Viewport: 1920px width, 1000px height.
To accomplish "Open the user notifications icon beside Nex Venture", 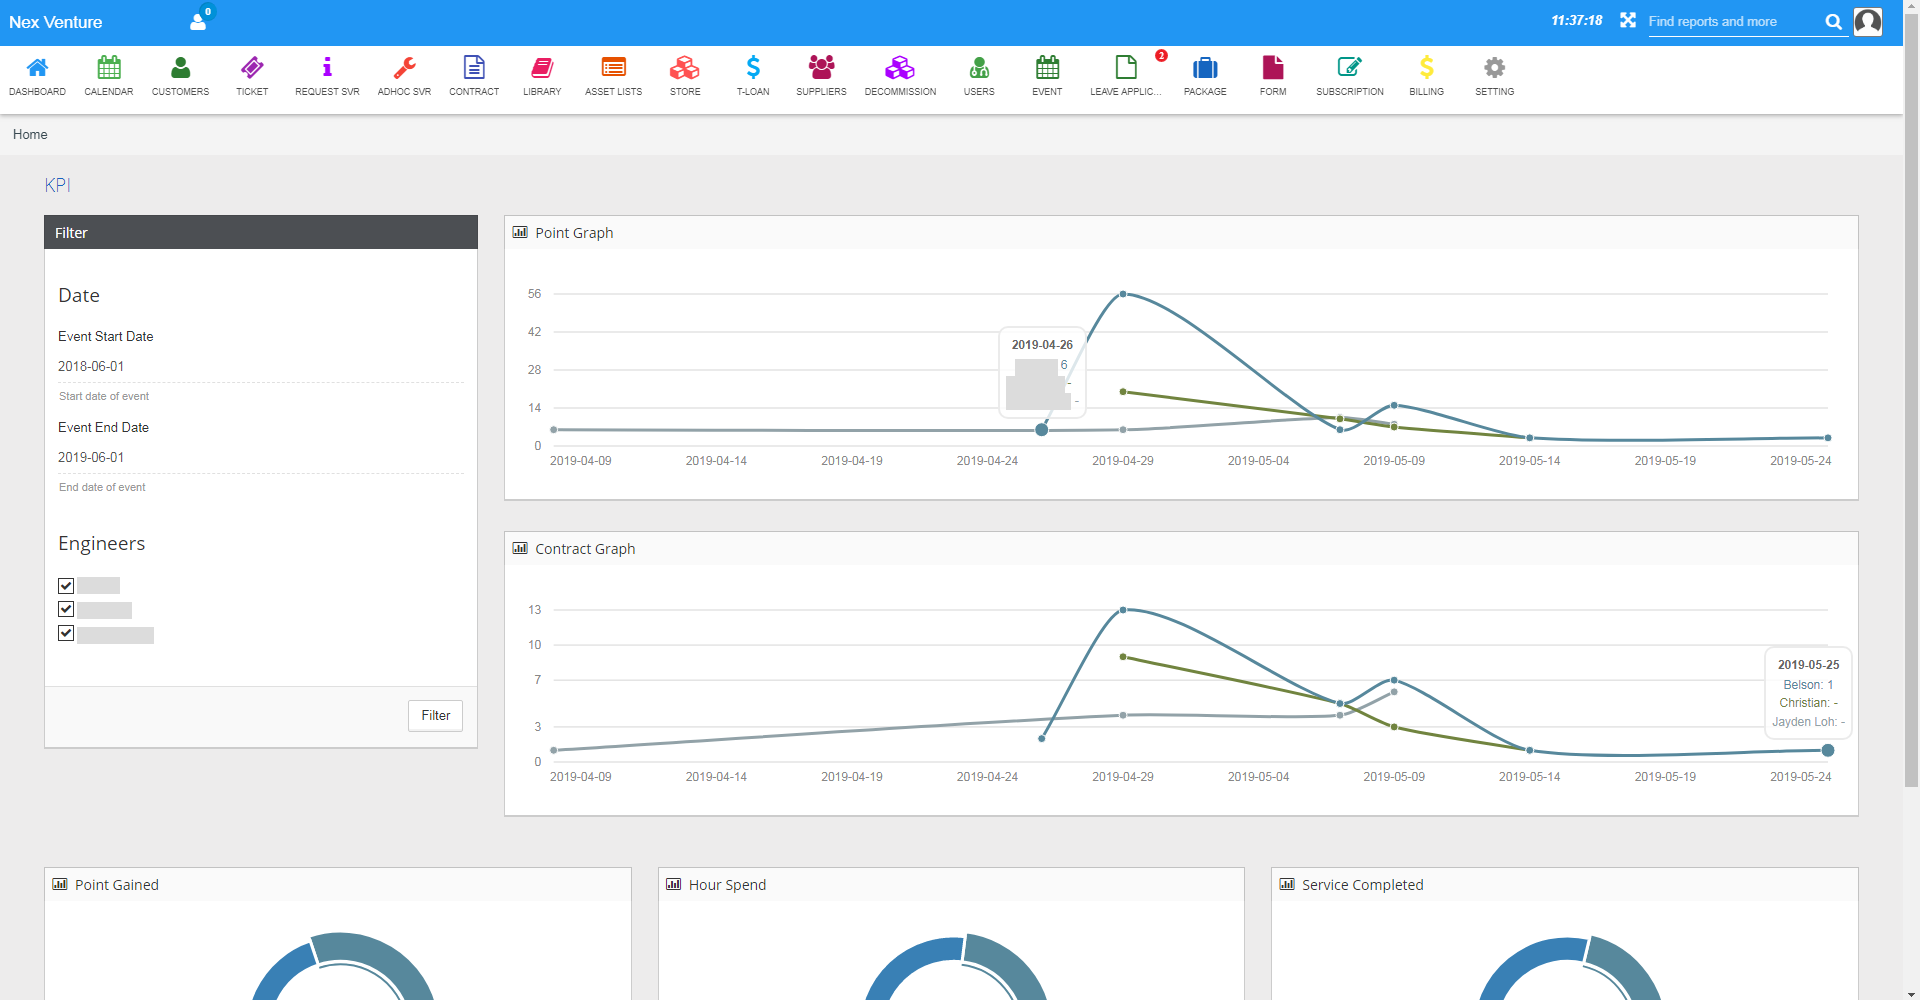I will click(x=199, y=21).
